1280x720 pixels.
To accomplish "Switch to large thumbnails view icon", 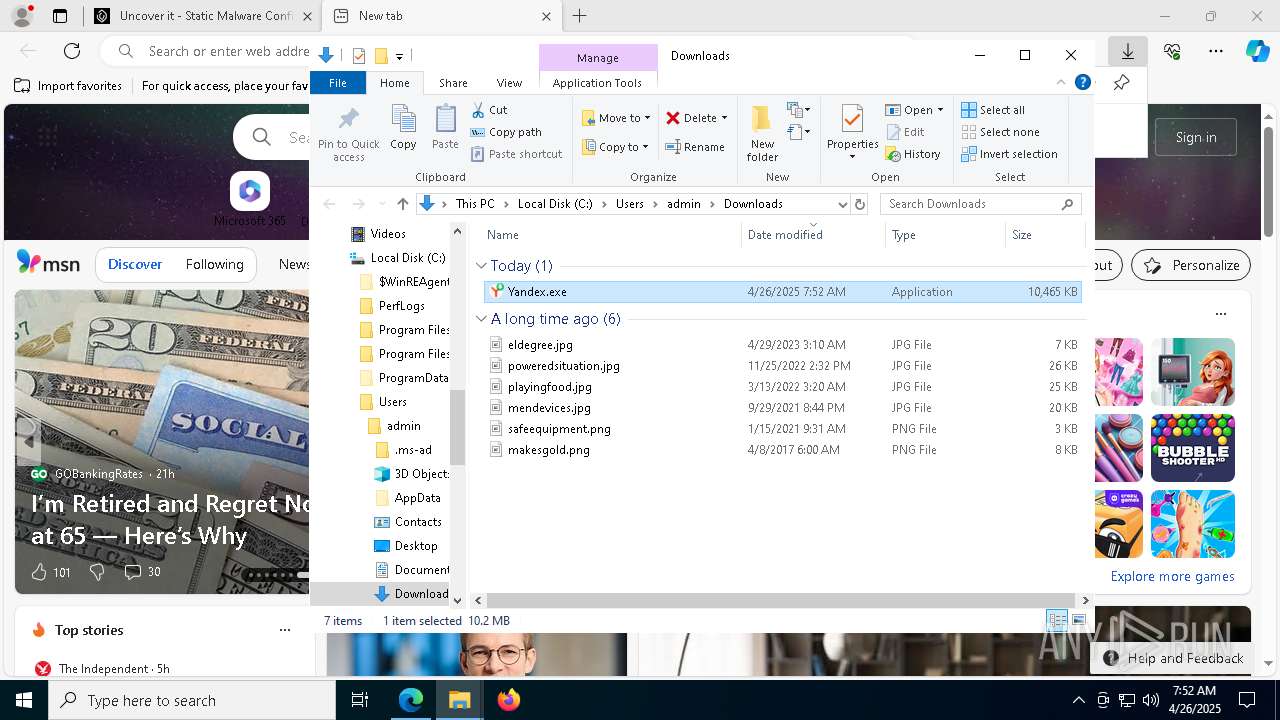I will tap(1079, 621).
